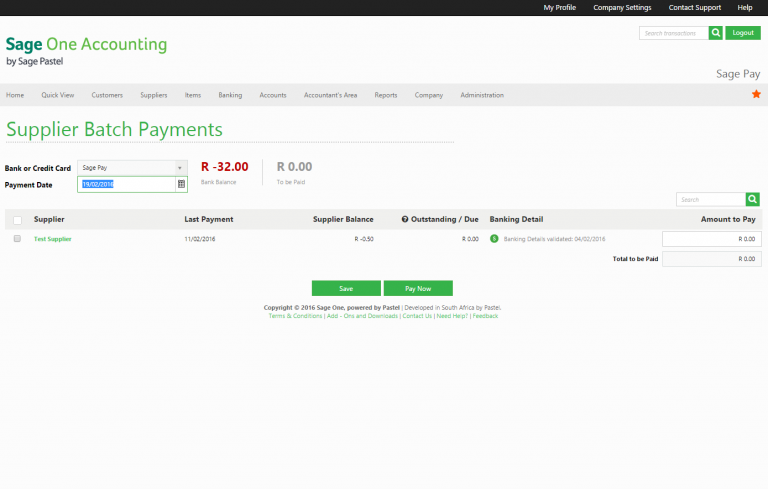Click the green banking details validated icon

pos(494,239)
